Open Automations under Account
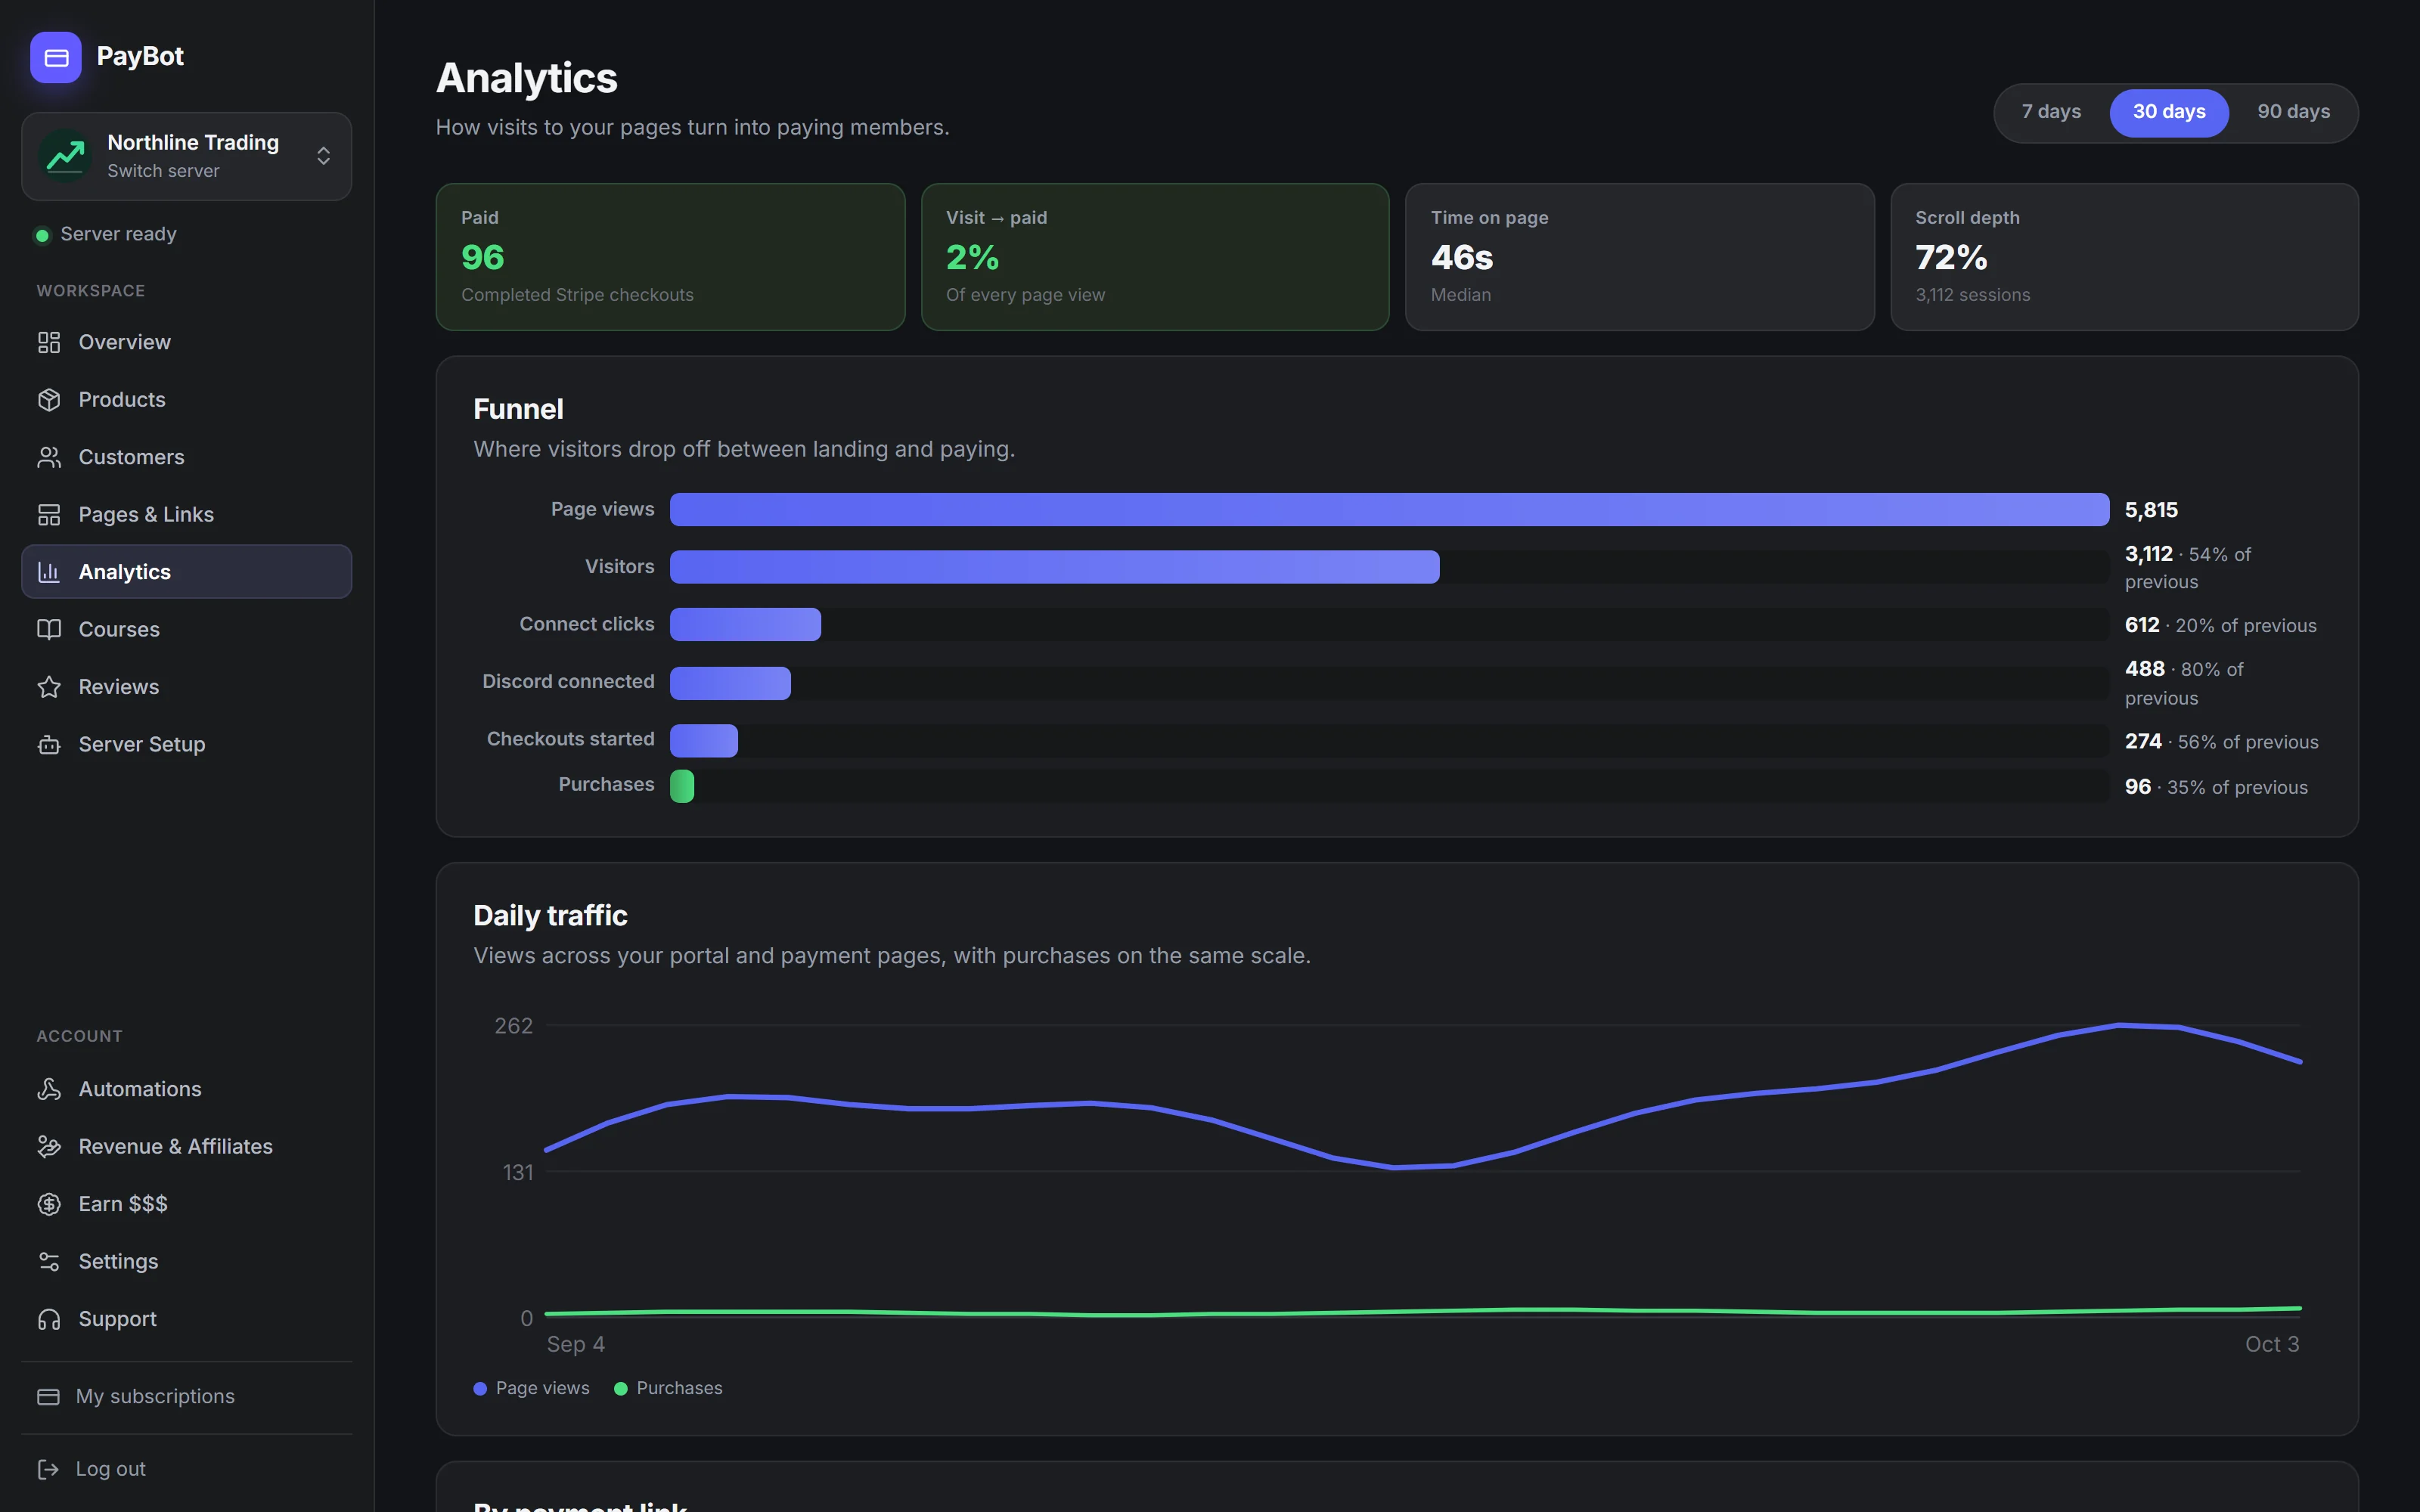This screenshot has height=1512, width=2420. [x=186, y=1090]
